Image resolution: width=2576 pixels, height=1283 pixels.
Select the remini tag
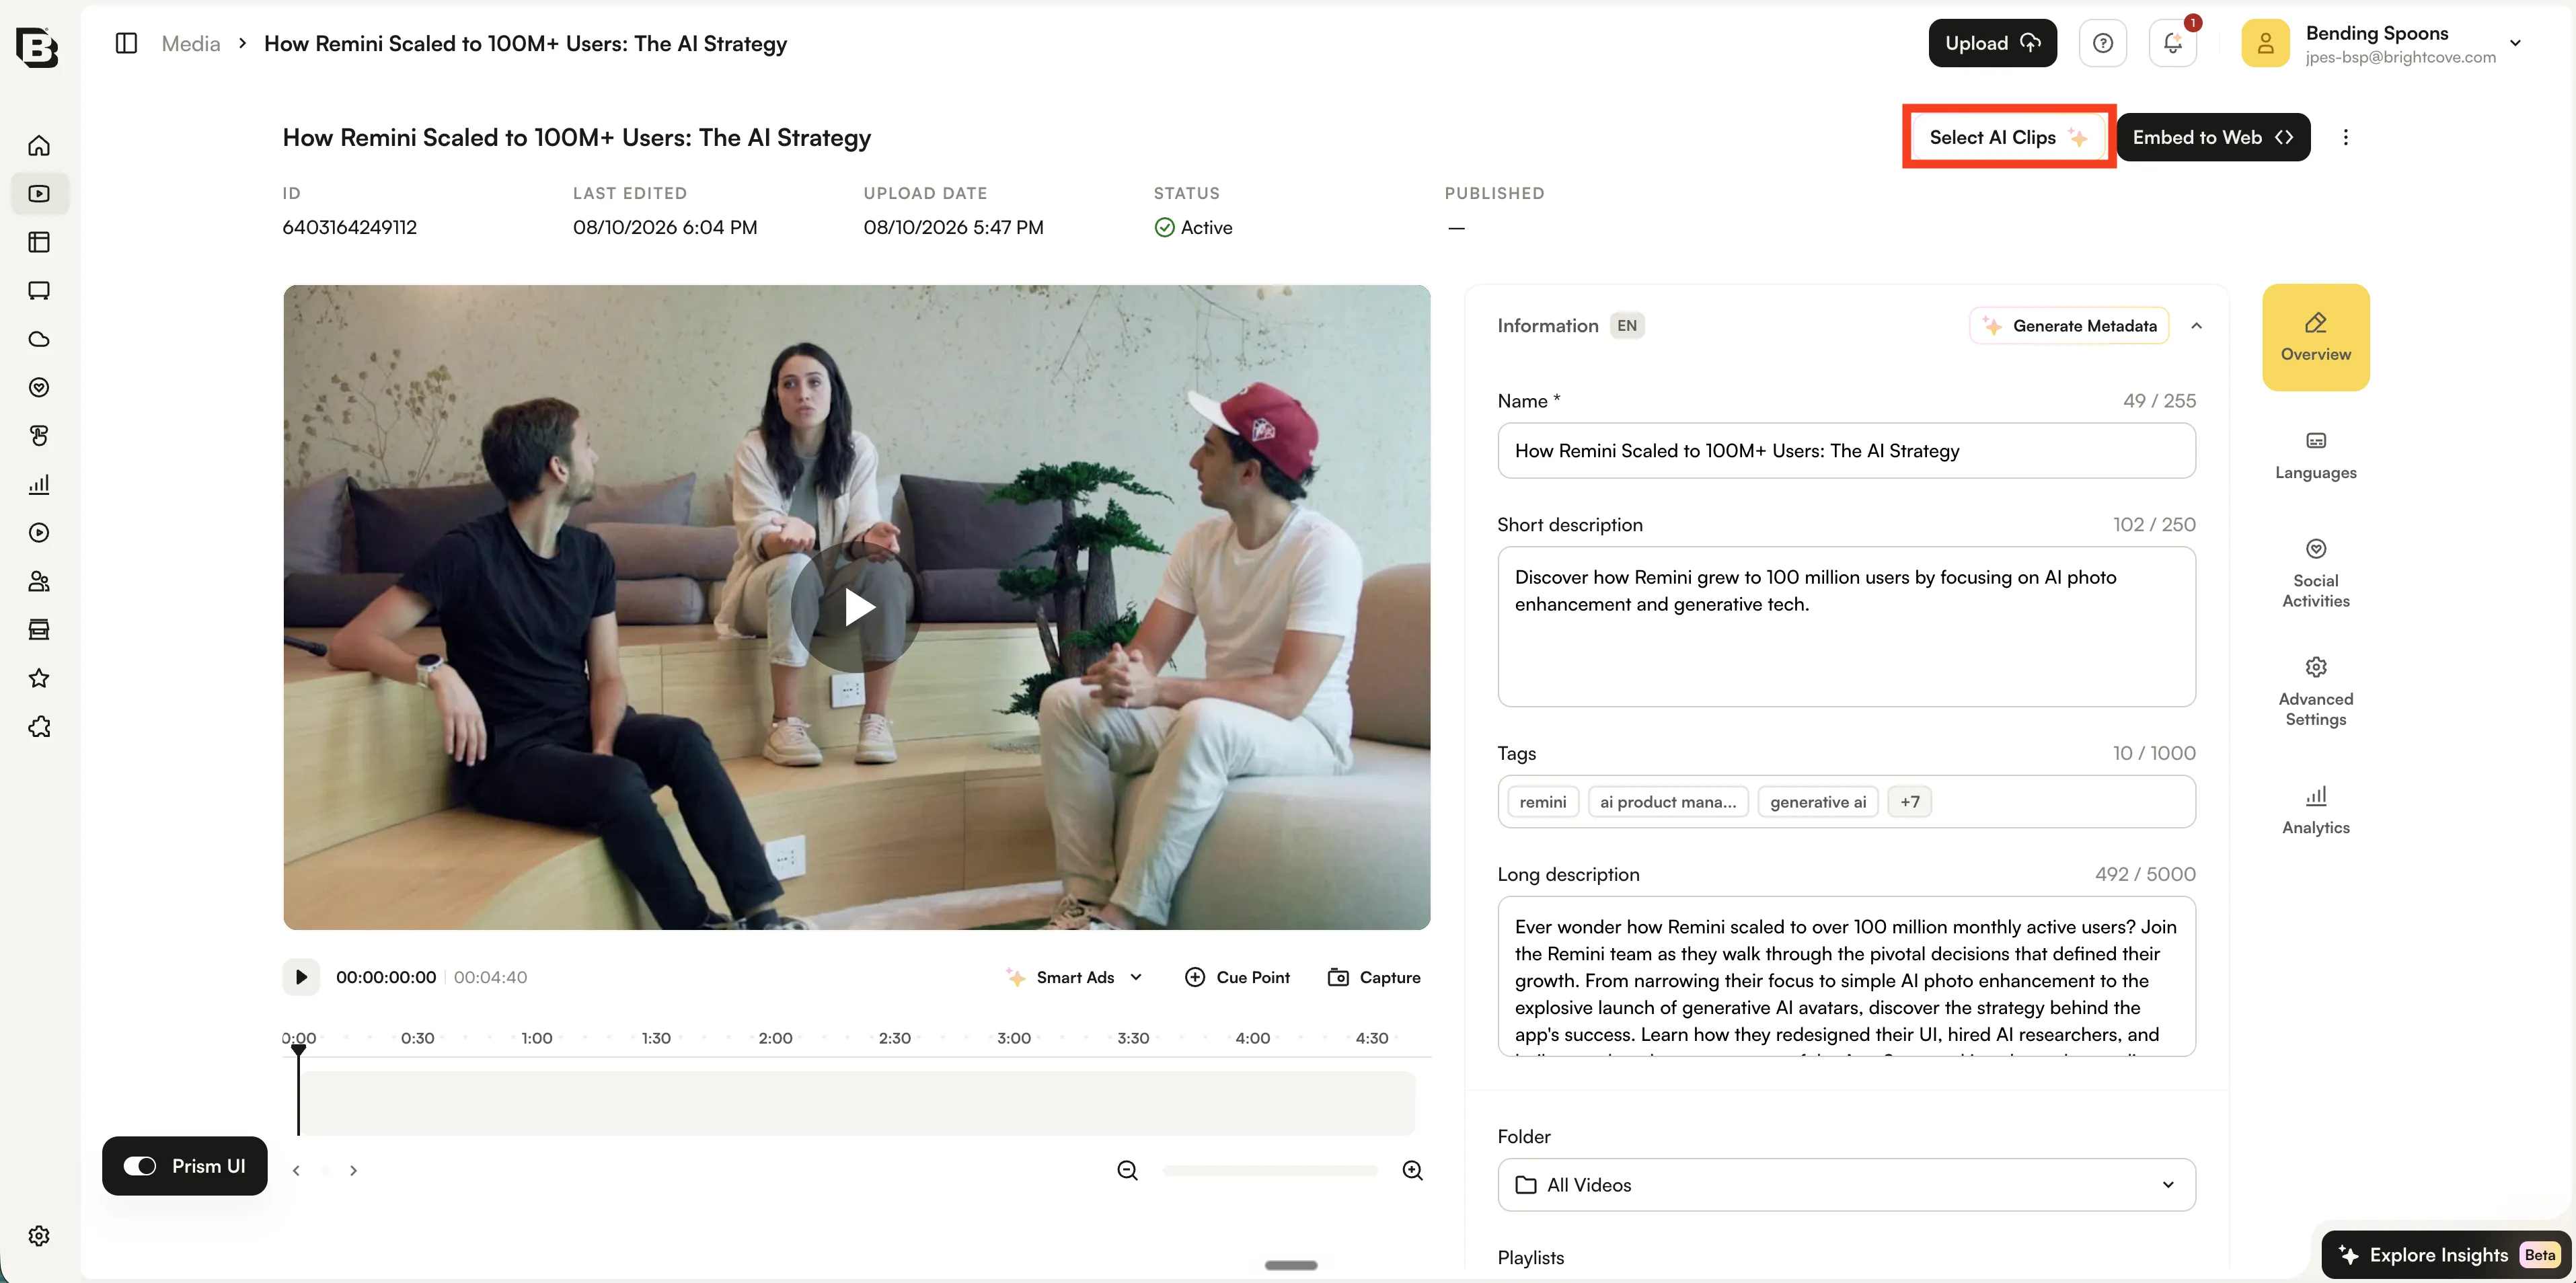pyautogui.click(x=1543, y=802)
